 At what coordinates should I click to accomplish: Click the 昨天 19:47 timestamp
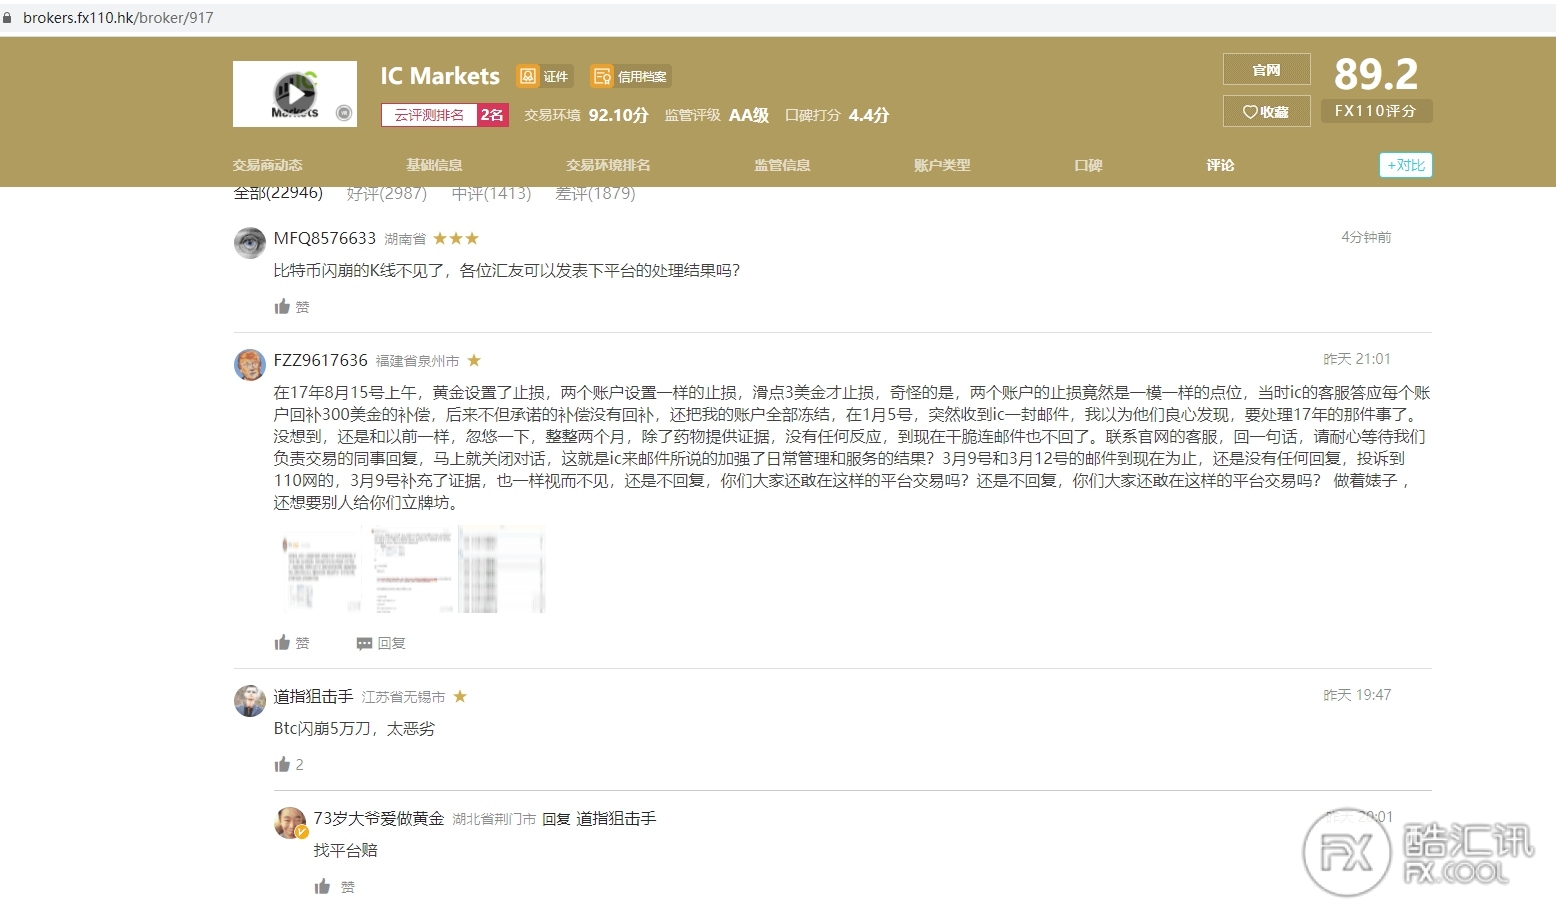point(1357,695)
